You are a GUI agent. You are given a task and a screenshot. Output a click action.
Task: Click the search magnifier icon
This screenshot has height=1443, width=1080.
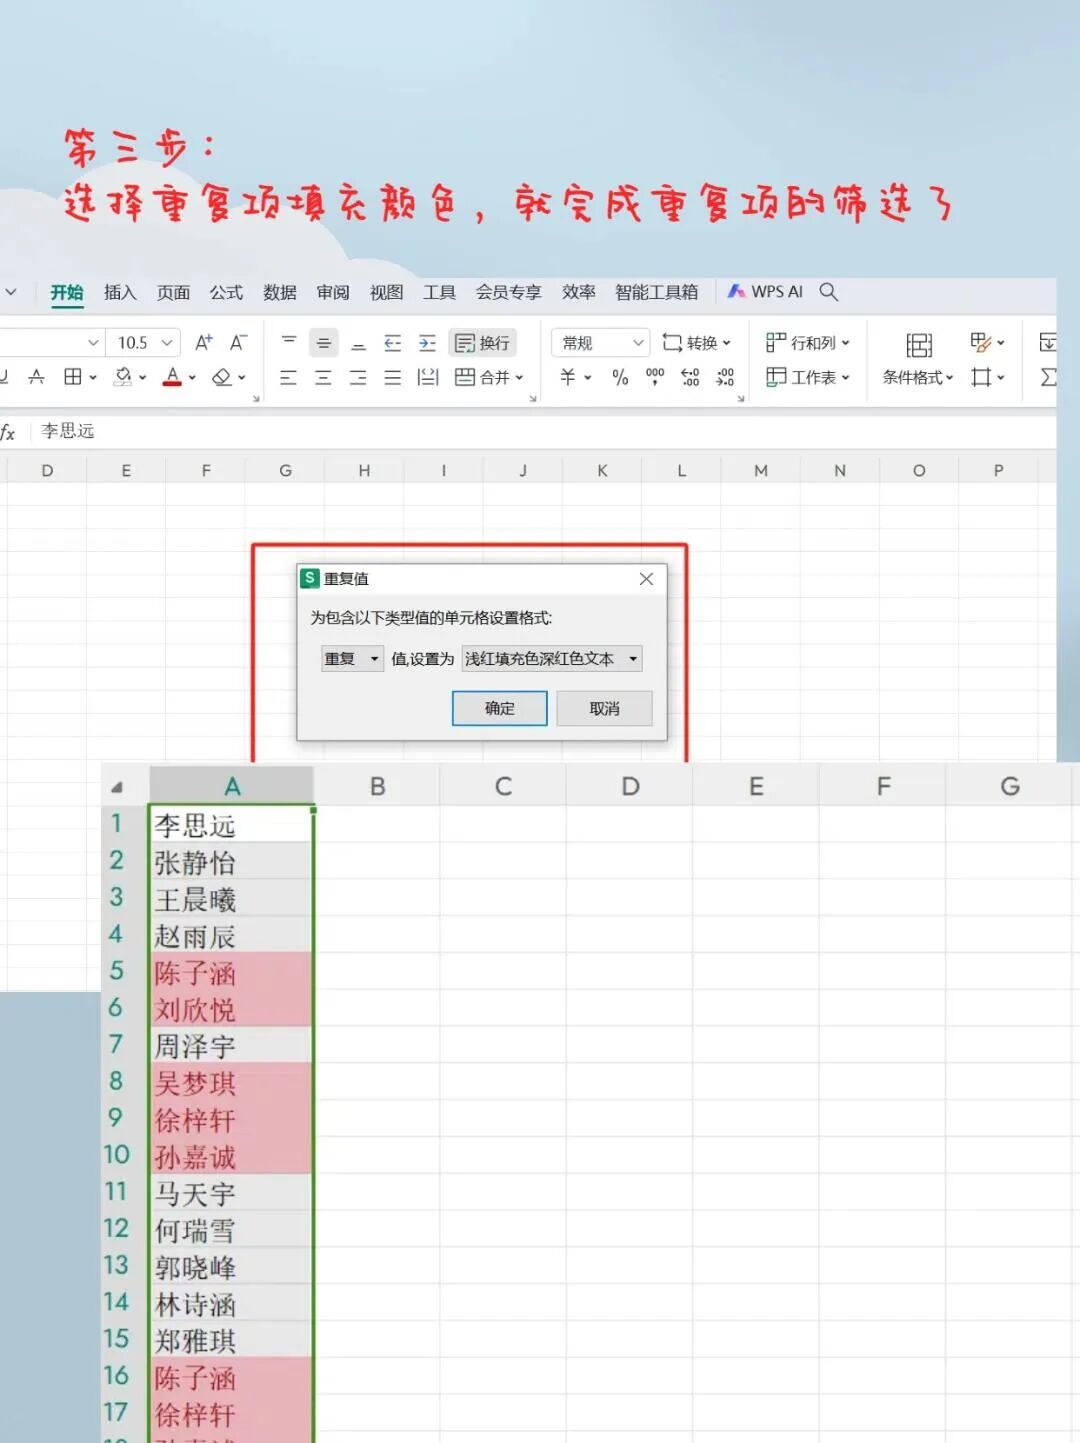(828, 291)
